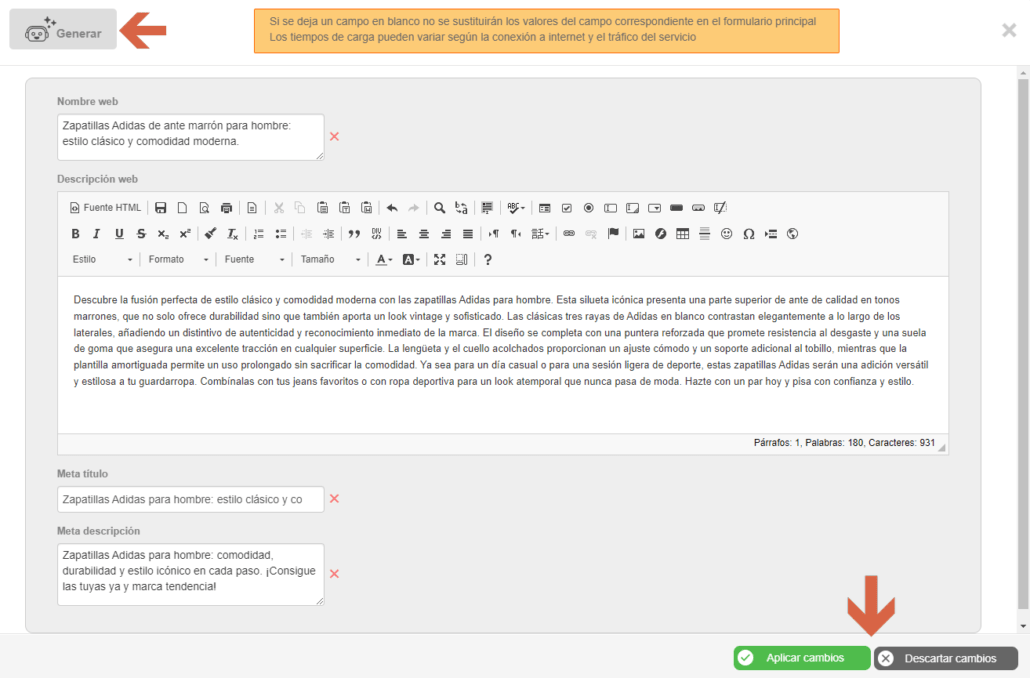Clear the Meta título field with its red X
This screenshot has width=1030, height=678.
coord(335,498)
